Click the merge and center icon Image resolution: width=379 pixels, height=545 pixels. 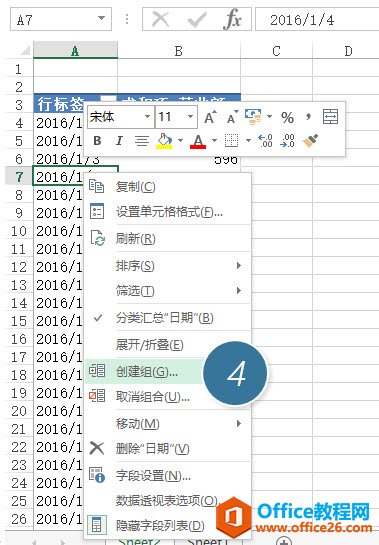coord(330,116)
